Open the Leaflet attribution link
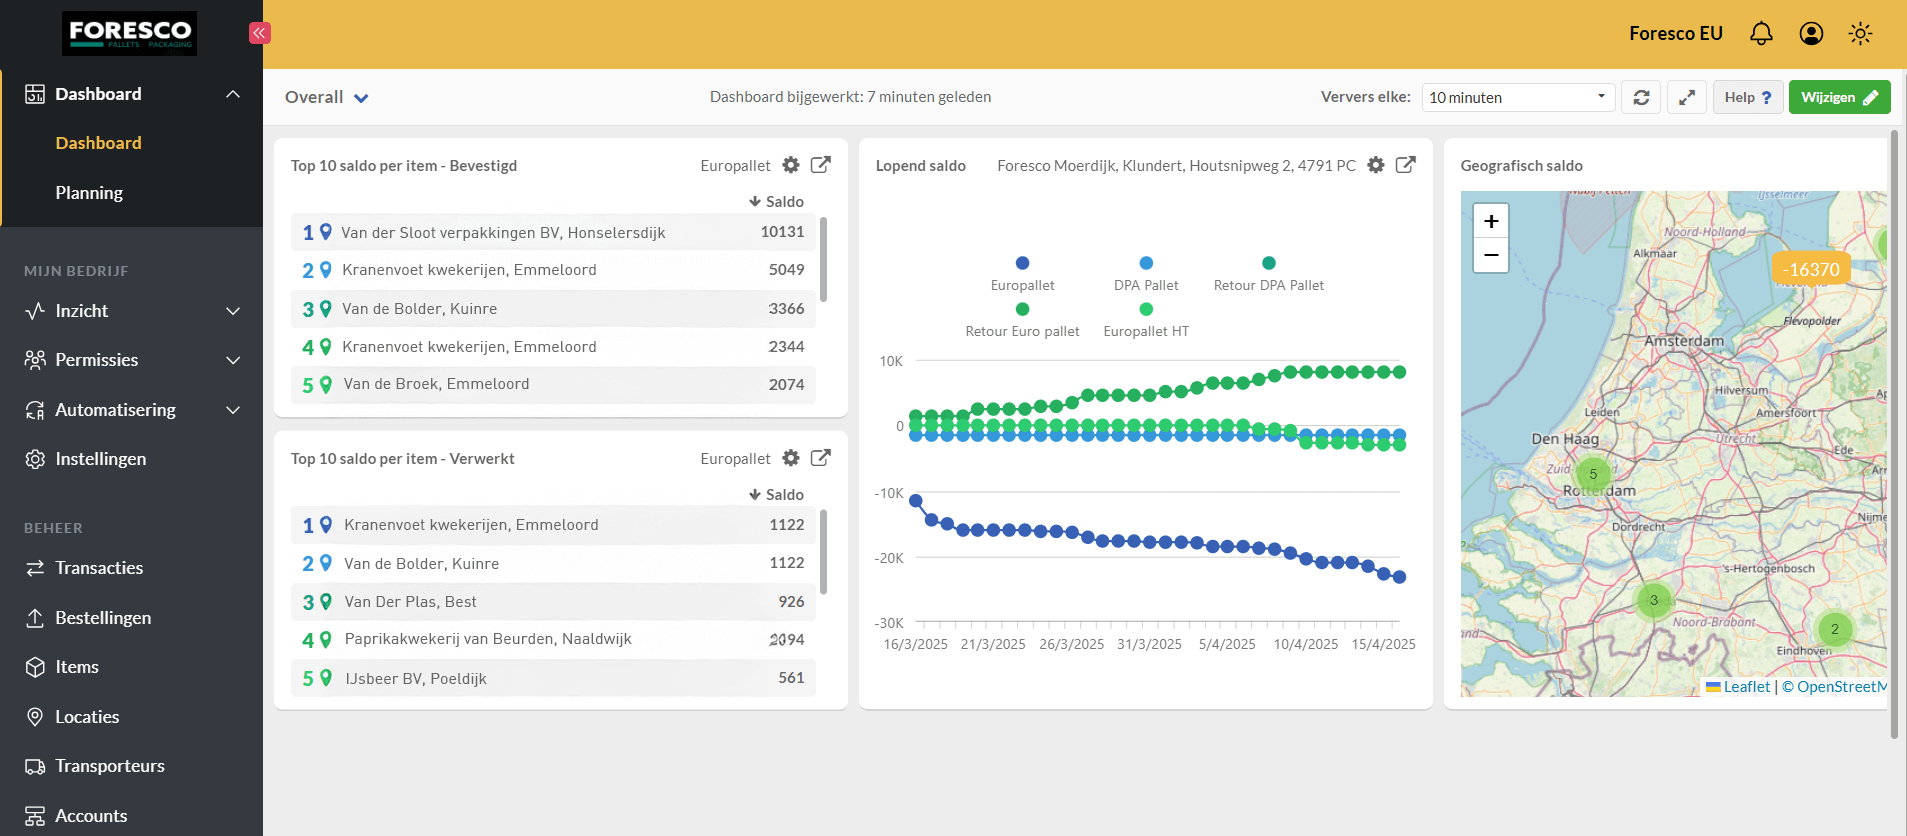 pyautogui.click(x=1738, y=687)
